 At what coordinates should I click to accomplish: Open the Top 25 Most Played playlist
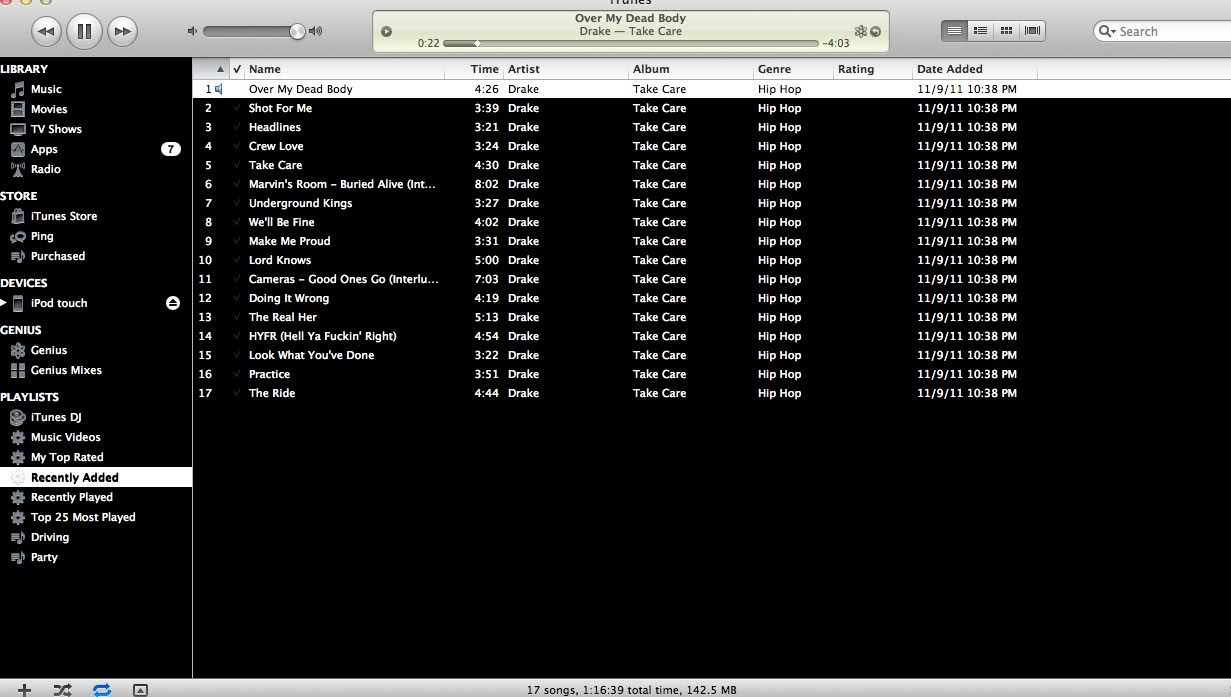(83, 517)
